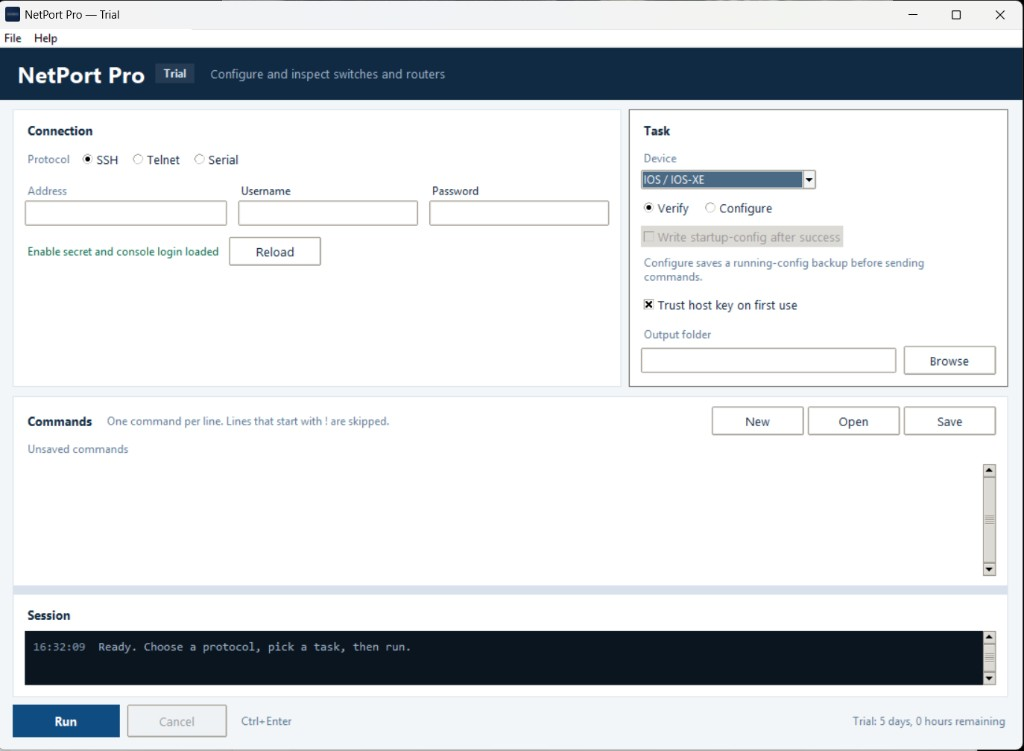Click the NetPort Pro title bar app icon
Screen dimensions: 1024x751
pos(12,14)
